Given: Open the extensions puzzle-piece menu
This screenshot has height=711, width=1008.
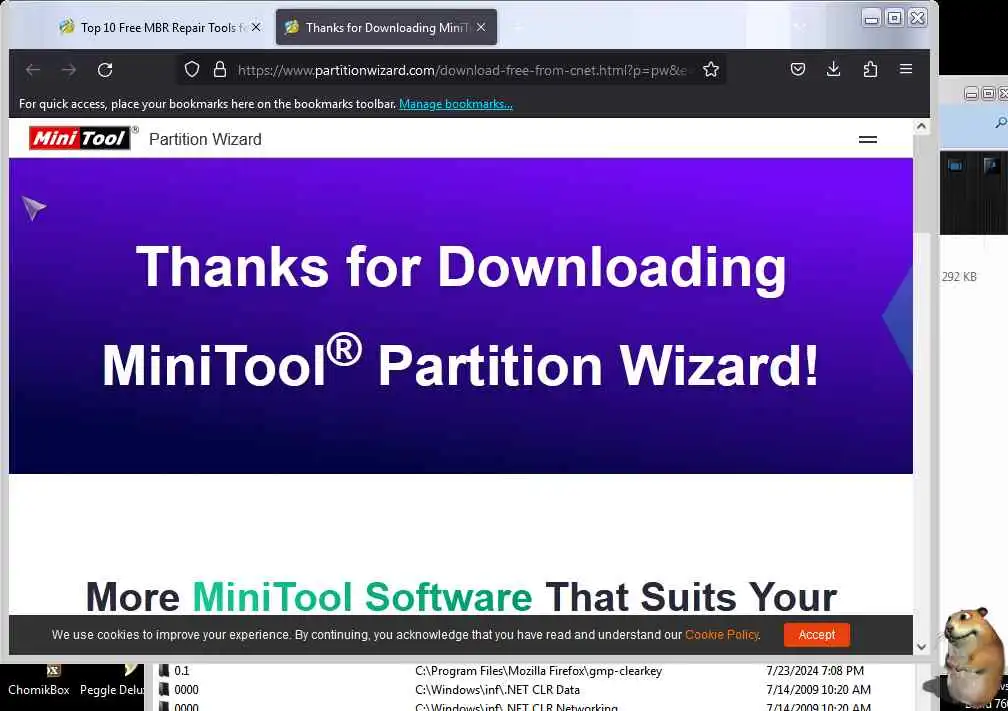Looking at the screenshot, I should 870,69.
